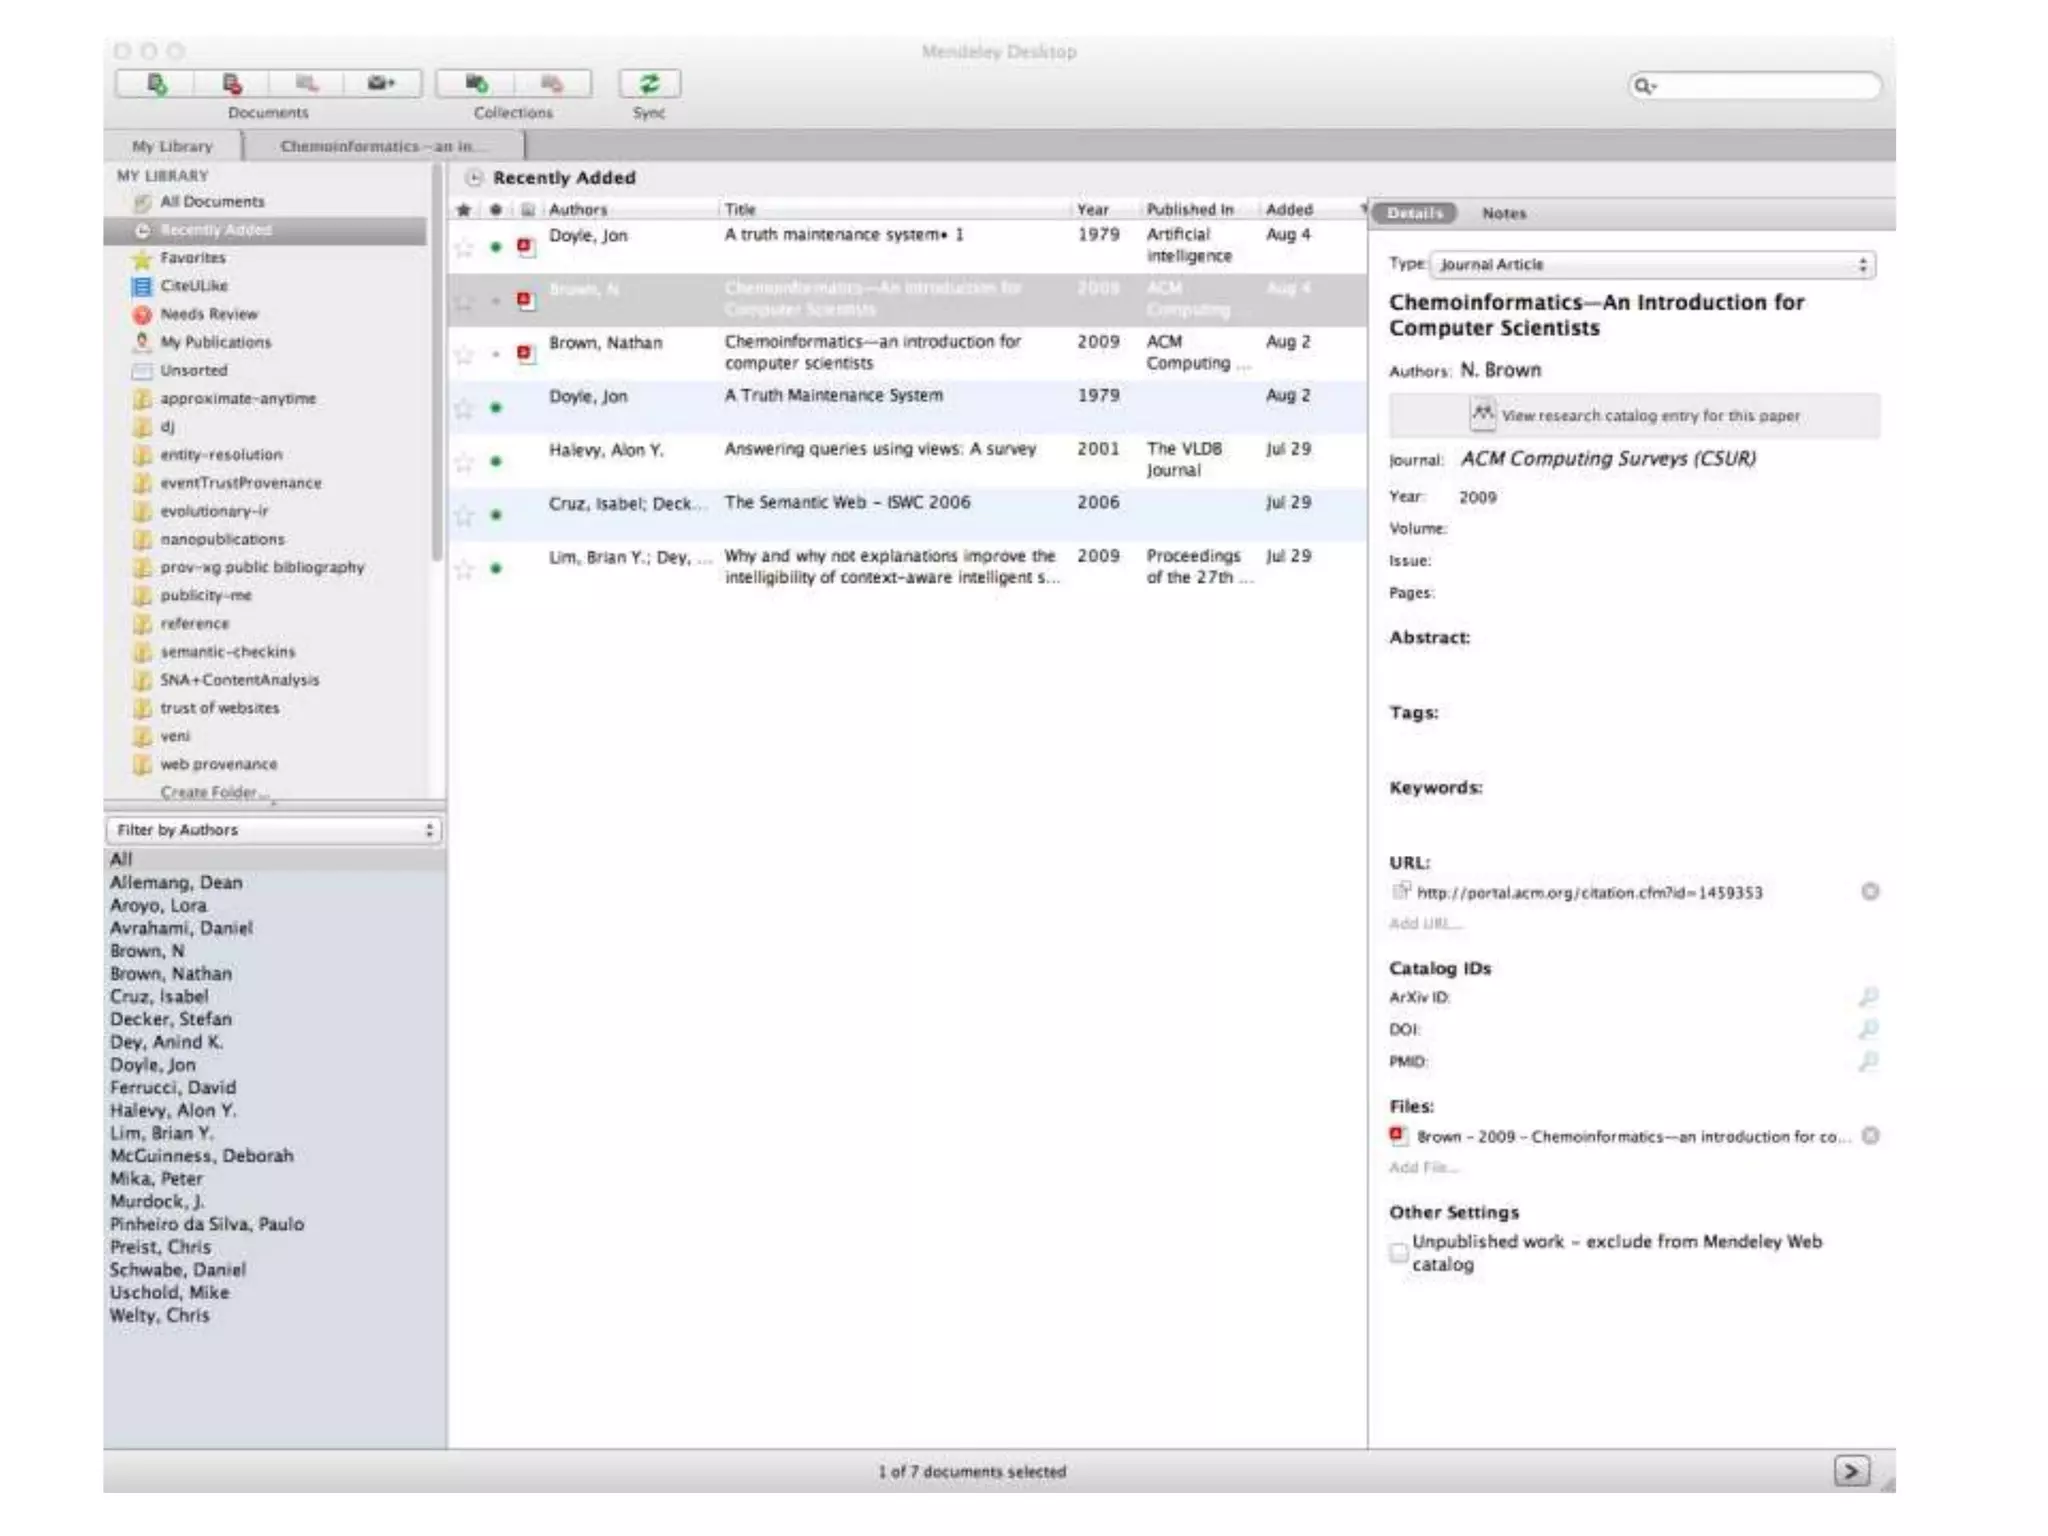
Task: Remove the attached file with the X icon
Action: tap(1871, 1136)
